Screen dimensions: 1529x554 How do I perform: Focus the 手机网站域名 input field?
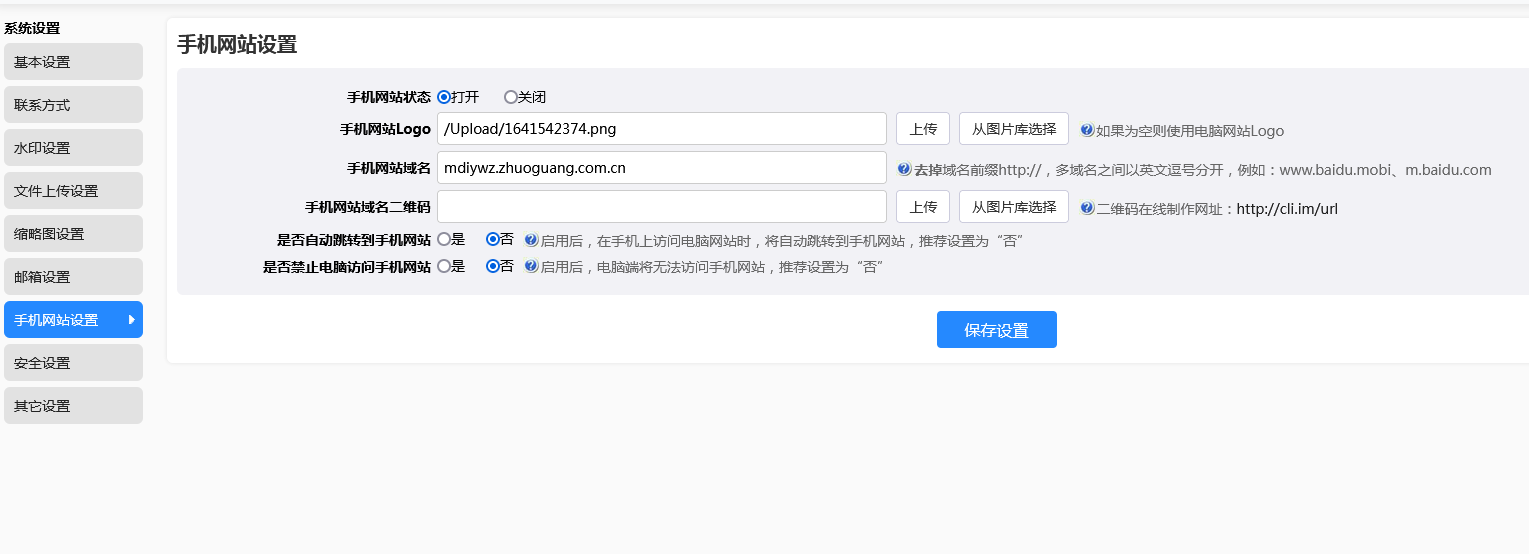tap(662, 168)
